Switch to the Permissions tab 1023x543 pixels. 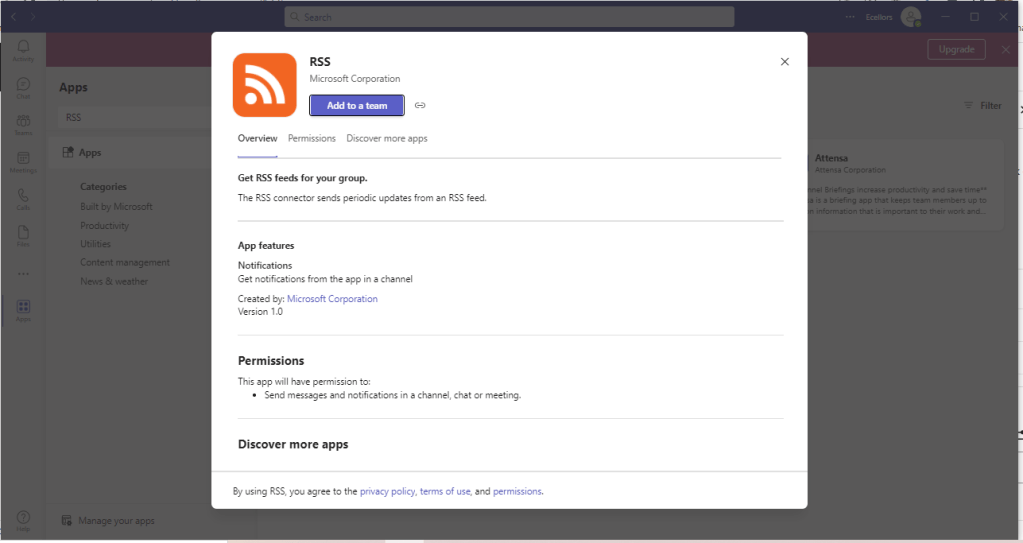311,138
